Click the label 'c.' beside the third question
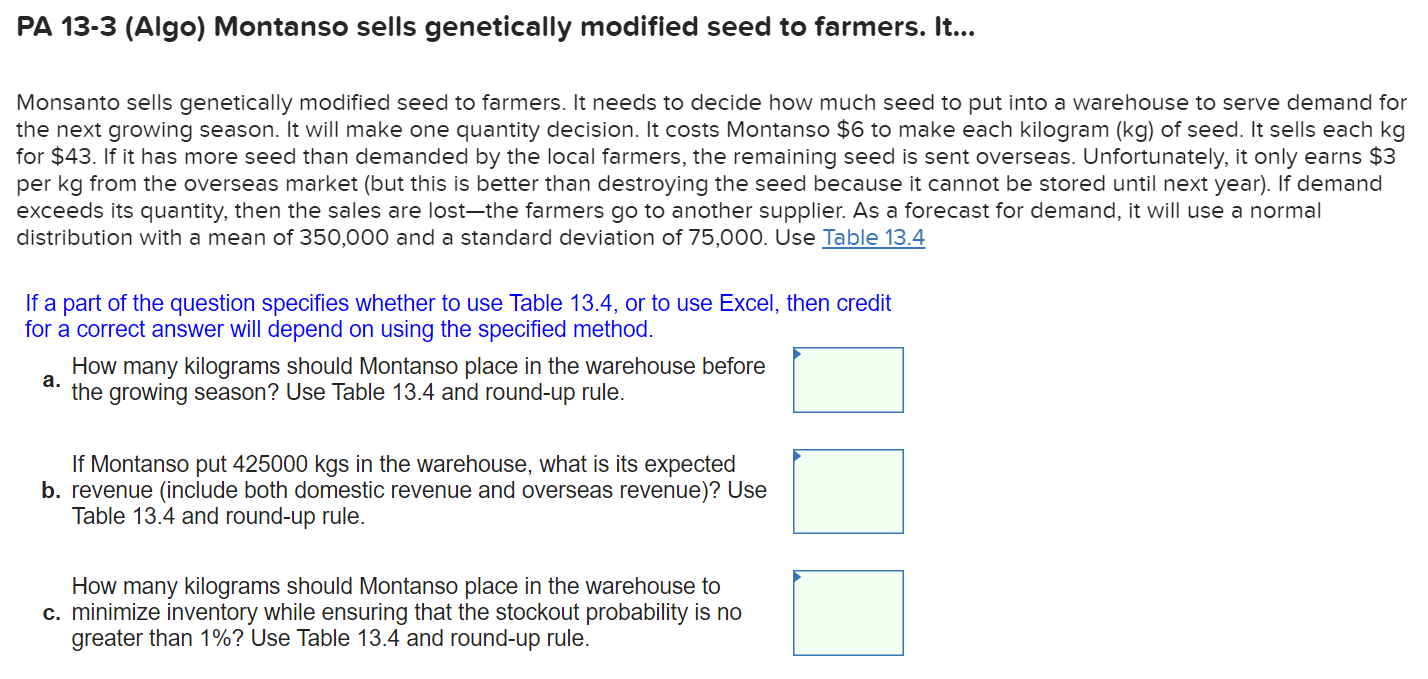 tap(50, 613)
